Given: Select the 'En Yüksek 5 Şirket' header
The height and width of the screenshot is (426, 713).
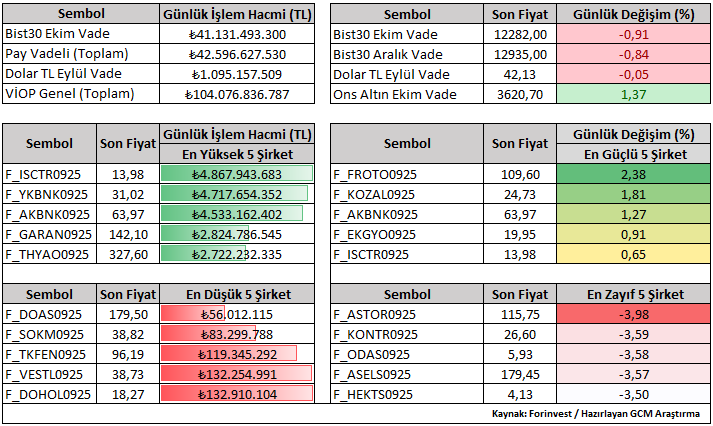Looking at the screenshot, I should (236, 154).
